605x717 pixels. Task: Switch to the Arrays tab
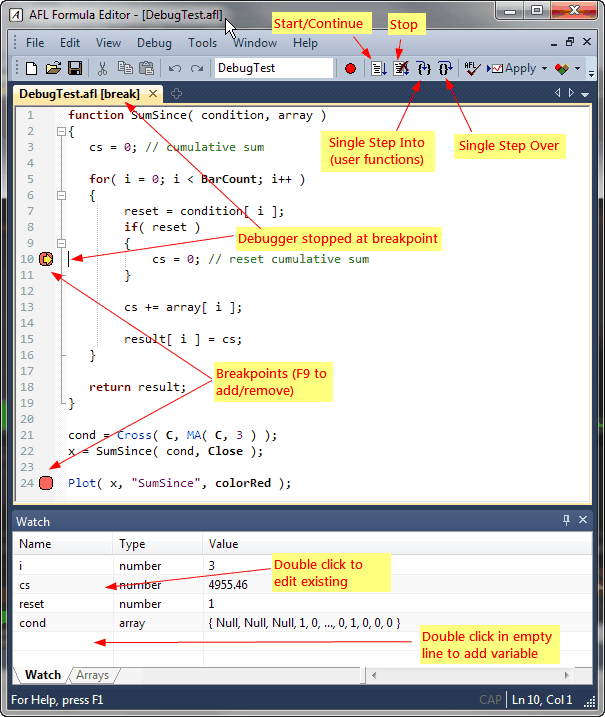[x=92, y=675]
